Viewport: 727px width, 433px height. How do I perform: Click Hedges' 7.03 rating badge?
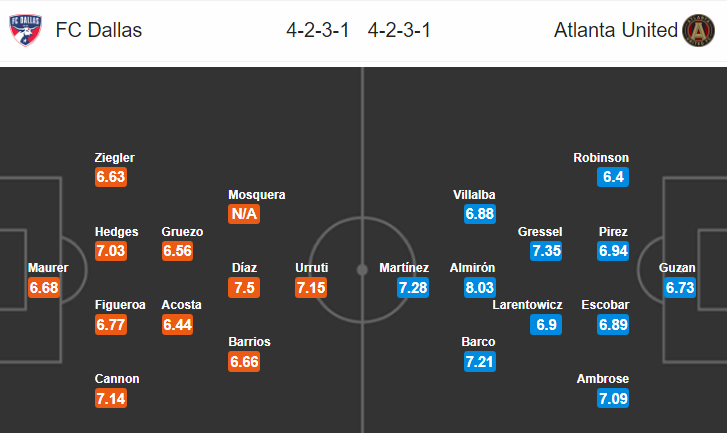[x=111, y=251]
